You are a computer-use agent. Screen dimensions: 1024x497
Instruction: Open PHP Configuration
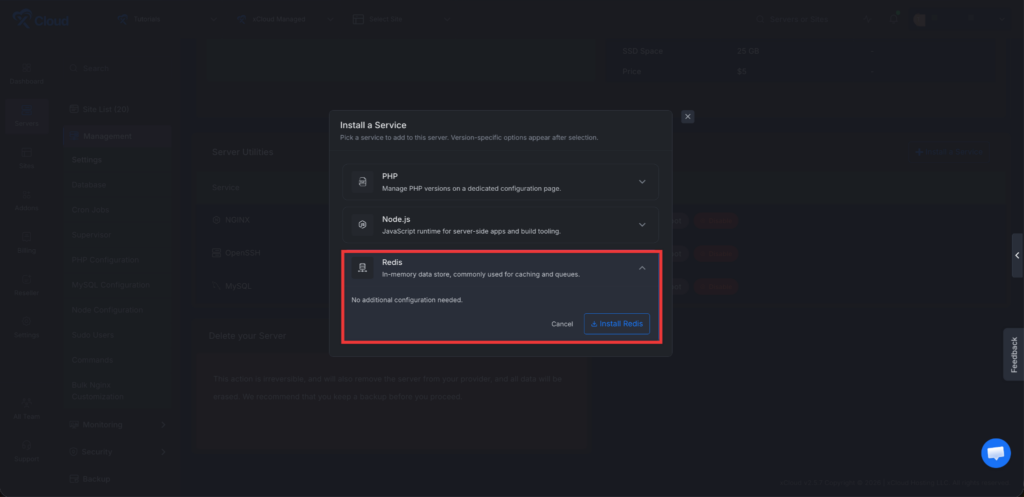point(105,259)
